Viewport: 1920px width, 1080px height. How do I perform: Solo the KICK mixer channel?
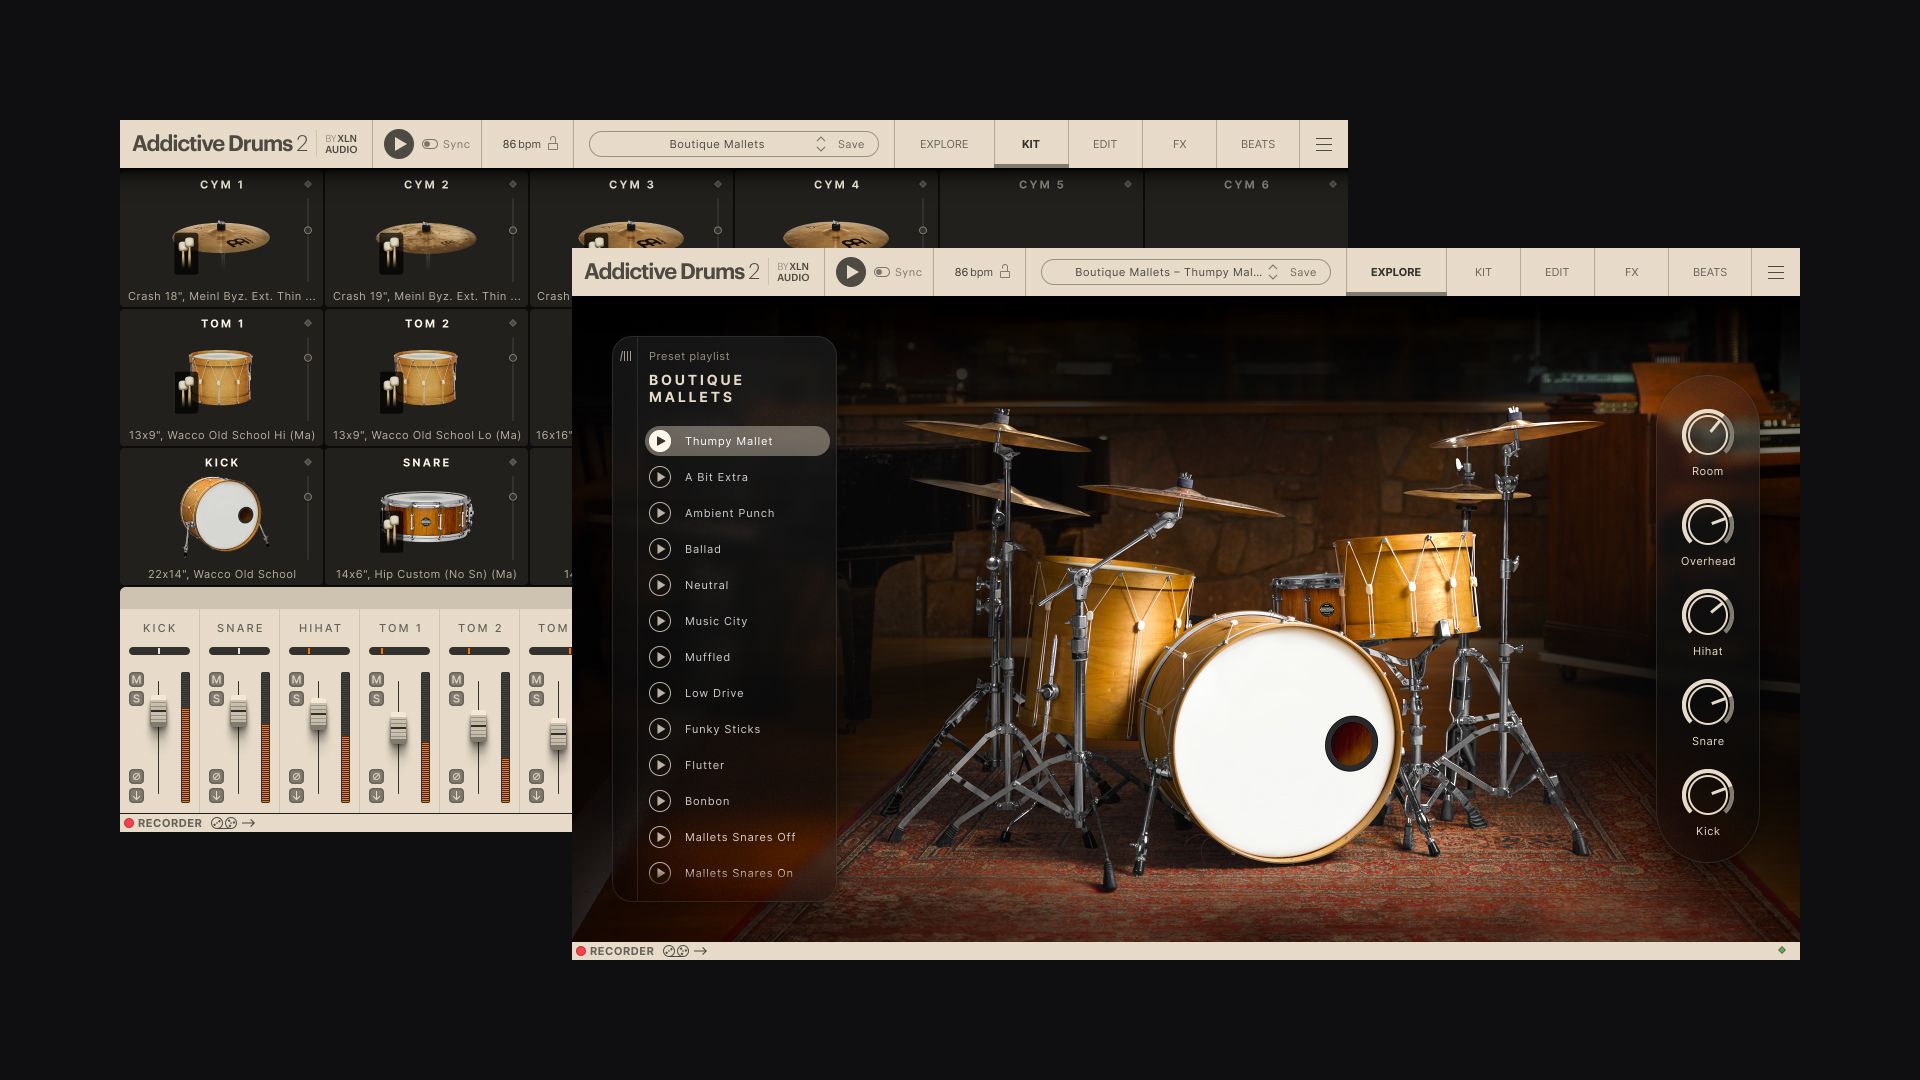pyautogui.click(x=136, y=698)
